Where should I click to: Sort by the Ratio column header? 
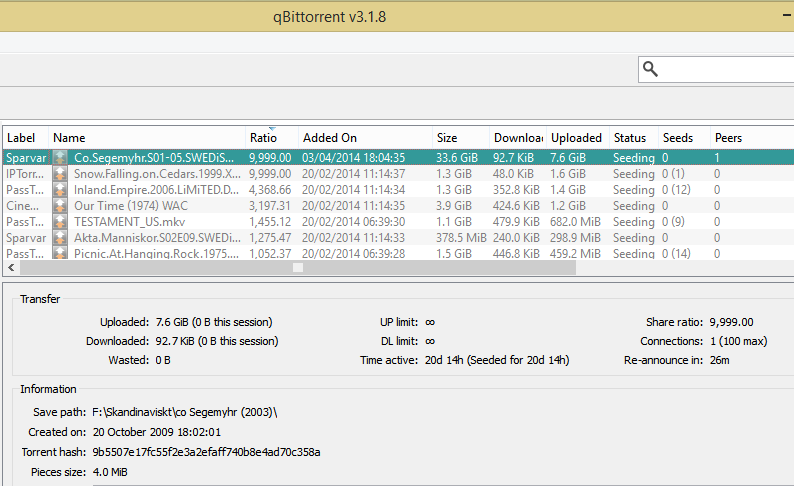(x=272, y=138)
